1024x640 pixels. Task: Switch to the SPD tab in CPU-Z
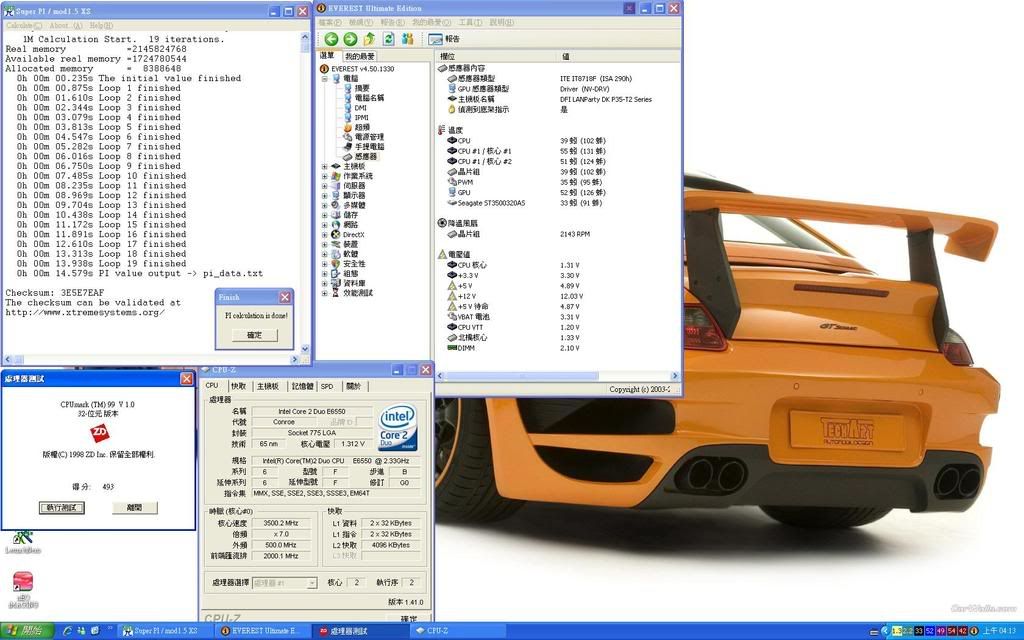[327, 386]
